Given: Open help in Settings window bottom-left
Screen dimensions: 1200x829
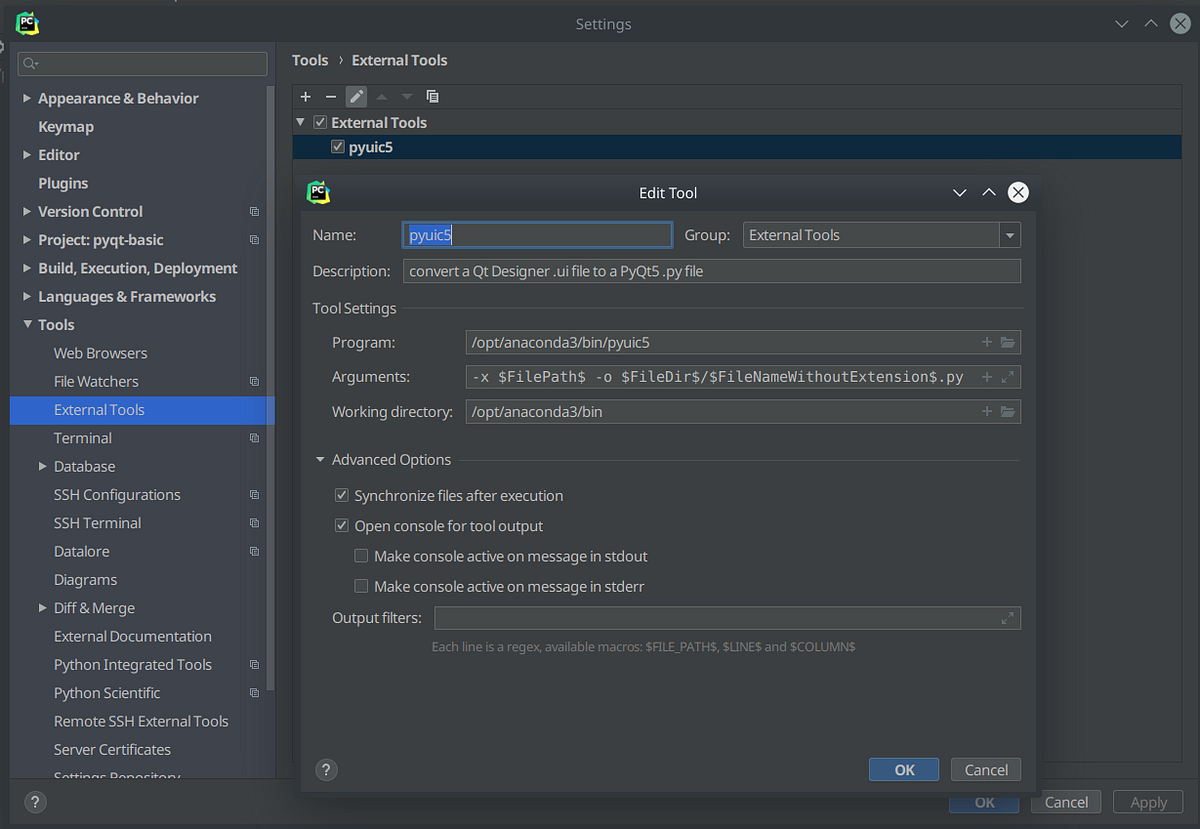Looking at the screenshot, I should pyautogui.click(x=35, y=802).
